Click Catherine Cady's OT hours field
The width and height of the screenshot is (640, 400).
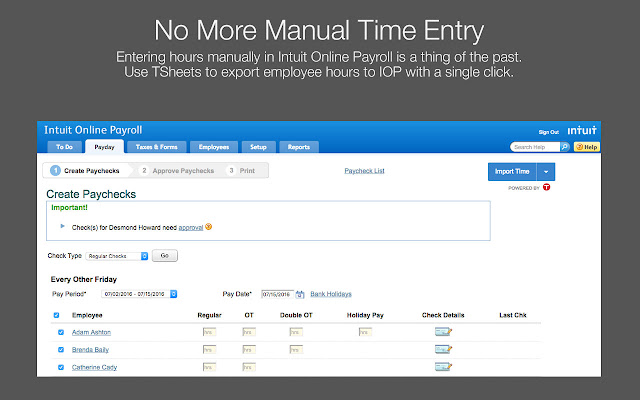pyautogui.click(x=249, y=367)
